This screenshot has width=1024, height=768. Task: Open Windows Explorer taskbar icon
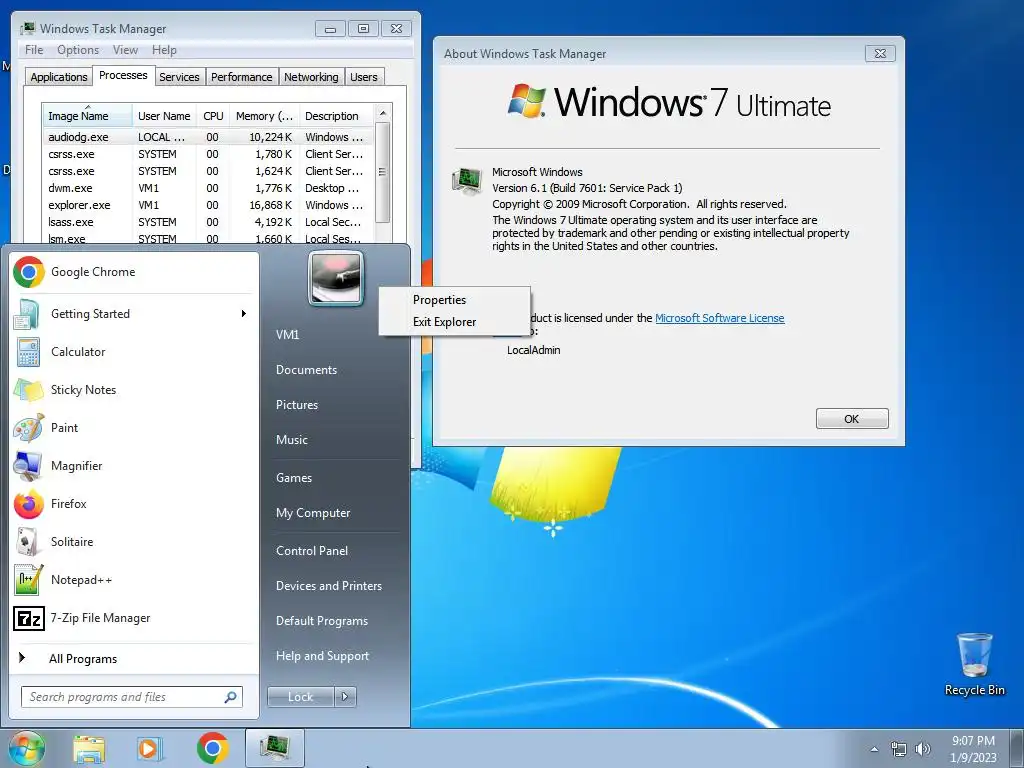pyautogui.click(x=89, y=749)
